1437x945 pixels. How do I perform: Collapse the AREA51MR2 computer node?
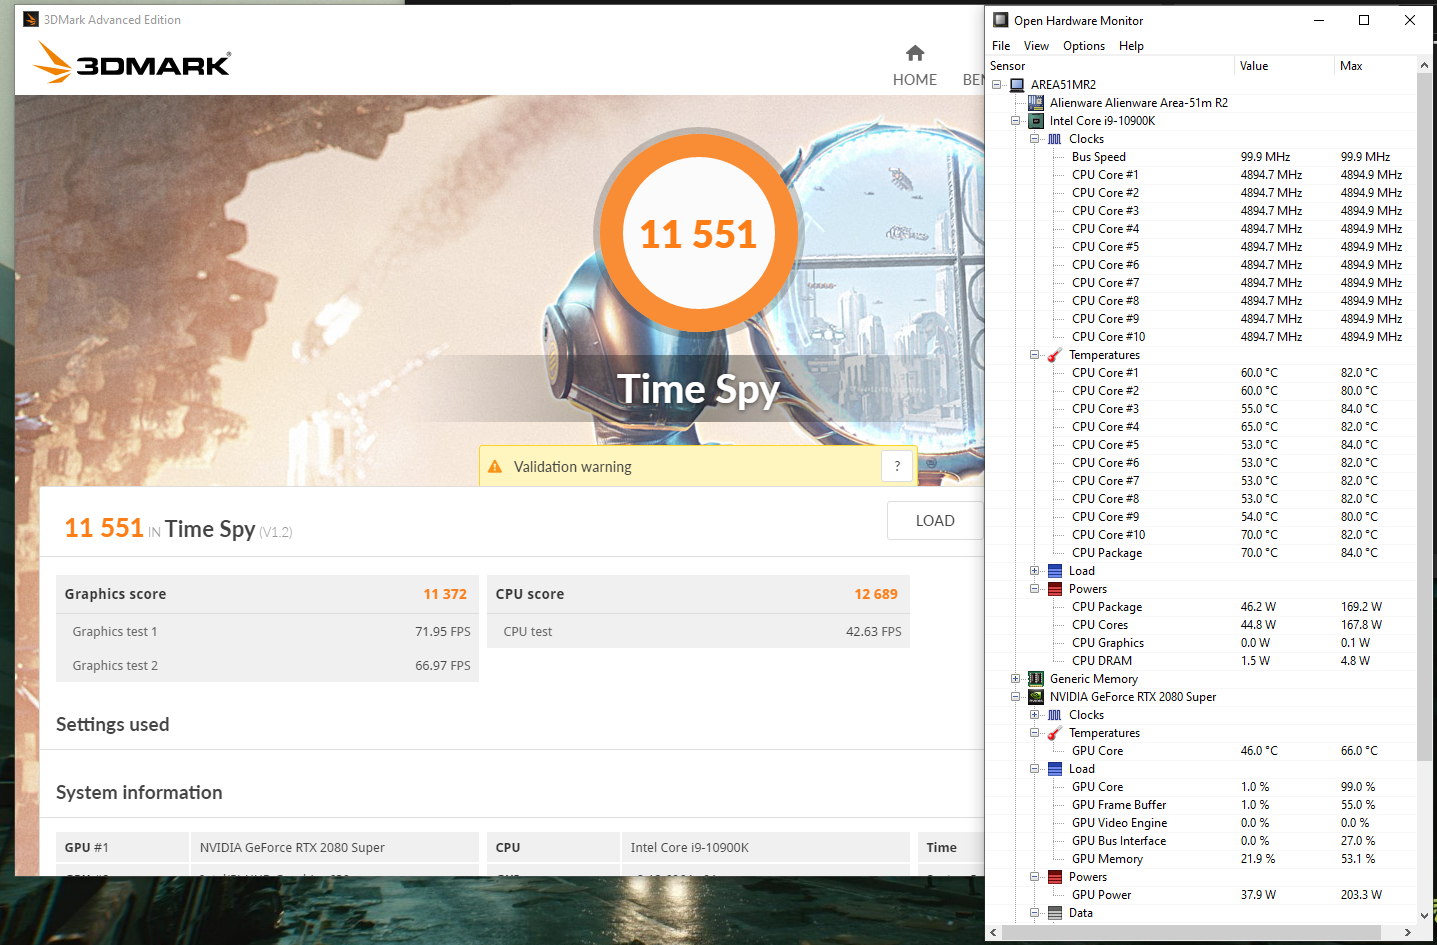coord(997,85)
